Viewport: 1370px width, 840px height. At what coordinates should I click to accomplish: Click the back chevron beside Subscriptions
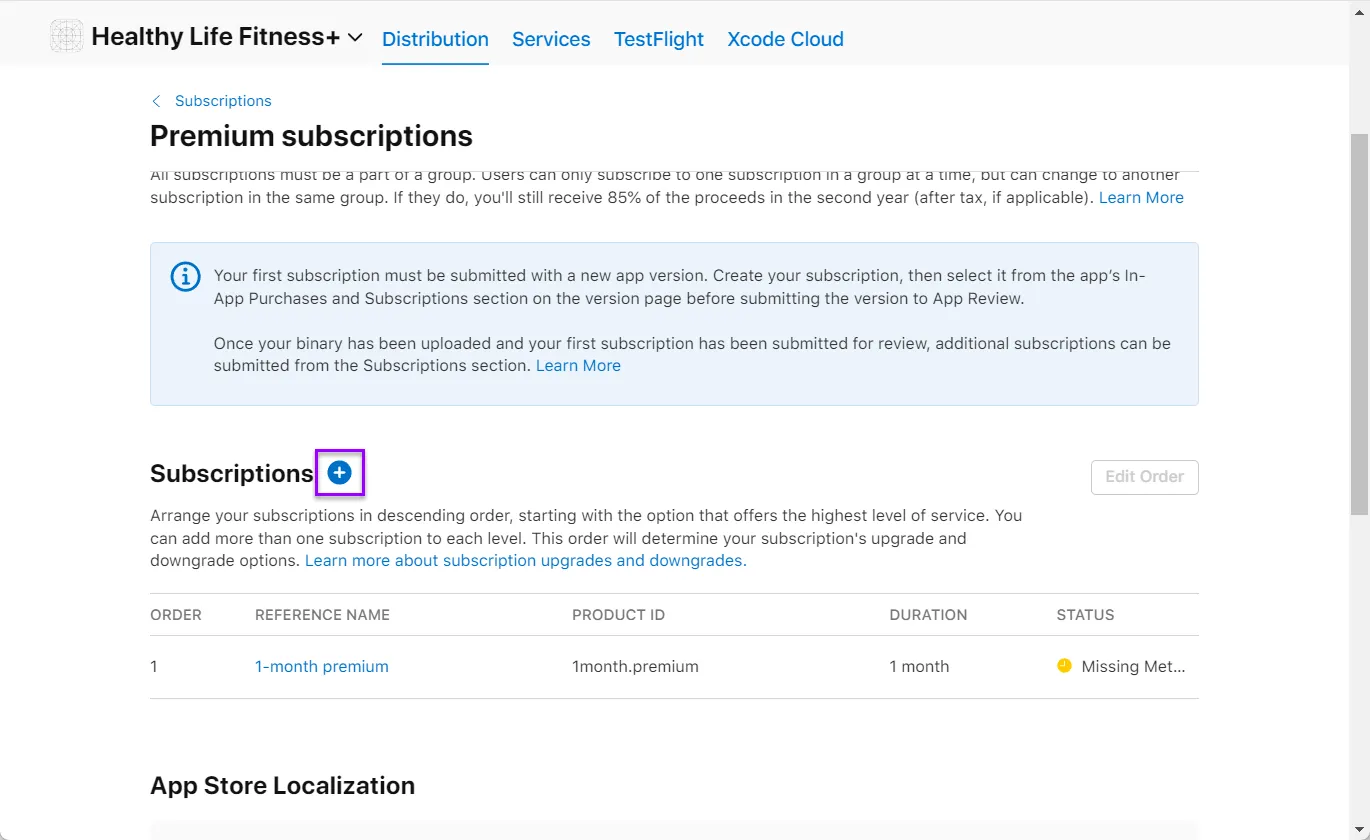click(156, 101)
